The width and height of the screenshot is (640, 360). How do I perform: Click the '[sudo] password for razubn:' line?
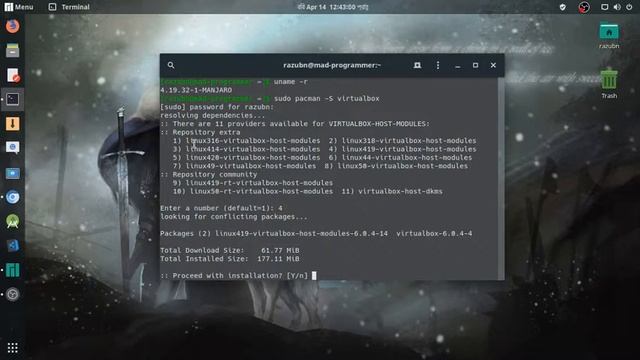coord(217,107)
